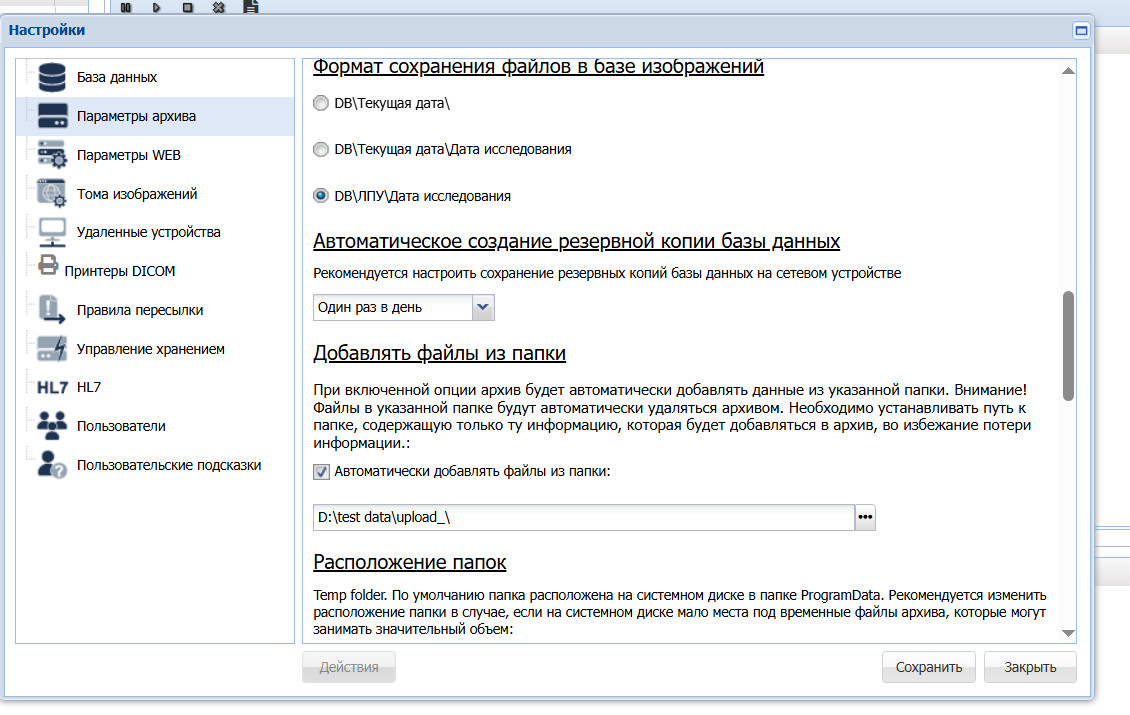Click the Принтеры DICOM printer icon

[48, 265]
